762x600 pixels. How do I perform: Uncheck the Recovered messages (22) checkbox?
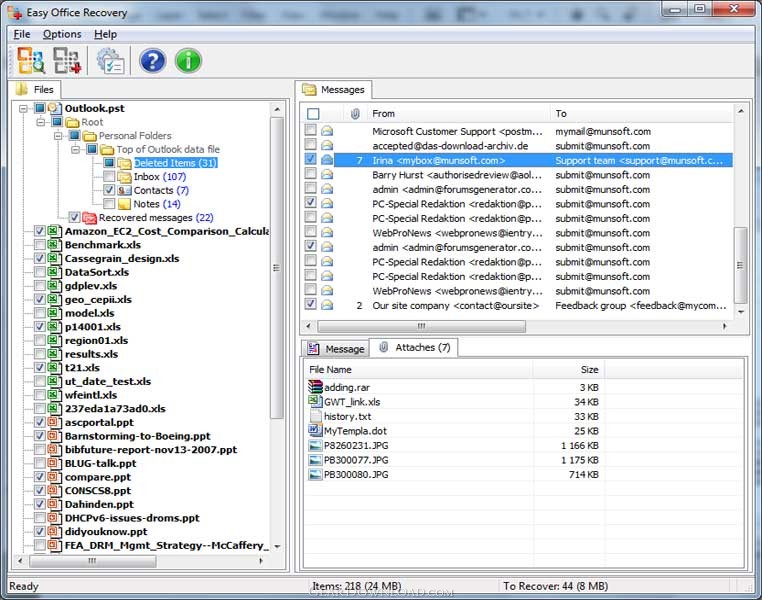tap(74, 217)
